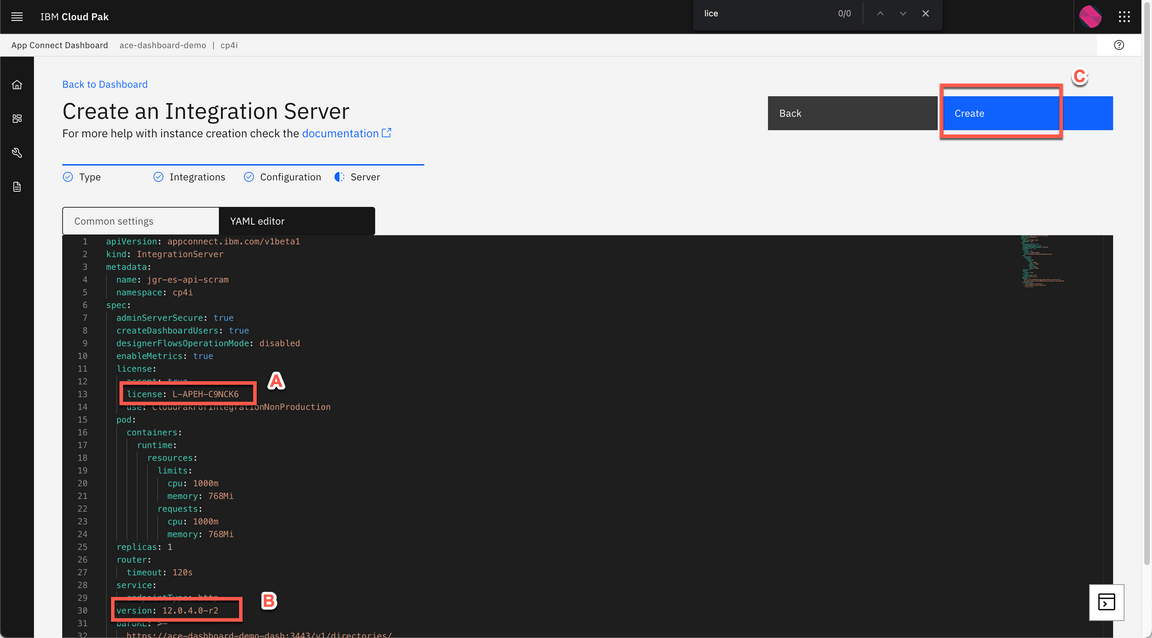
Task: Open the user profile avatar
Action: [x=1090, y=16]
